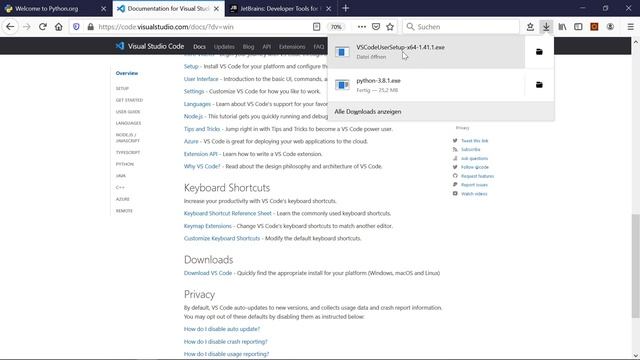
Task: Click Watch videos link
Action: [x=474, y=194]
